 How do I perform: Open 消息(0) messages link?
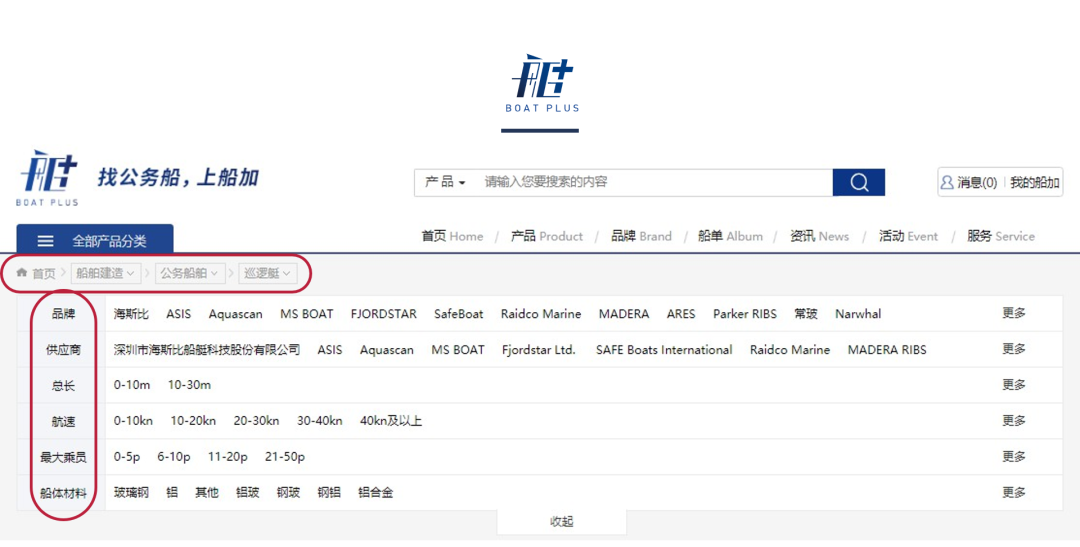[977, 183]
